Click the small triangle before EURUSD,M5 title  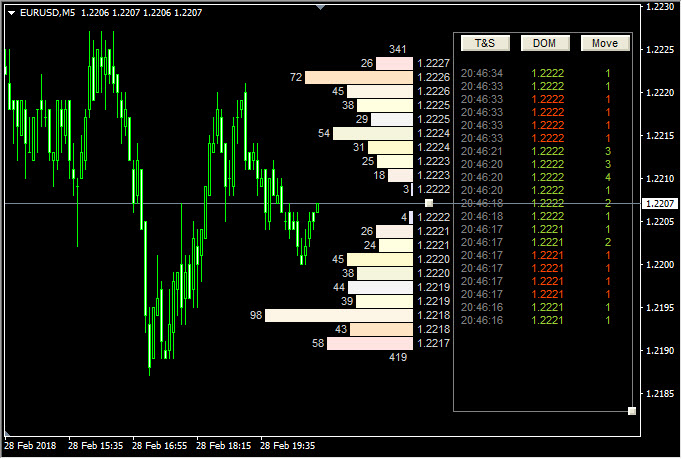[9, 12]
